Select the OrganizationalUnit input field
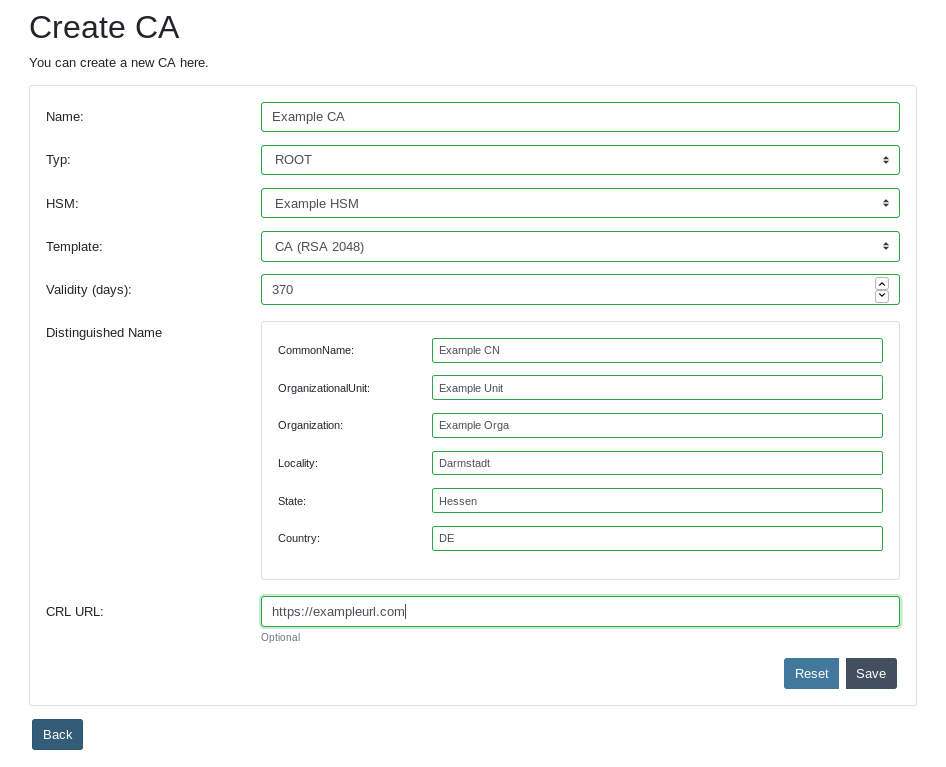Image resolution: width=946 pixels, height=767 pixels. tap(657, 388)
